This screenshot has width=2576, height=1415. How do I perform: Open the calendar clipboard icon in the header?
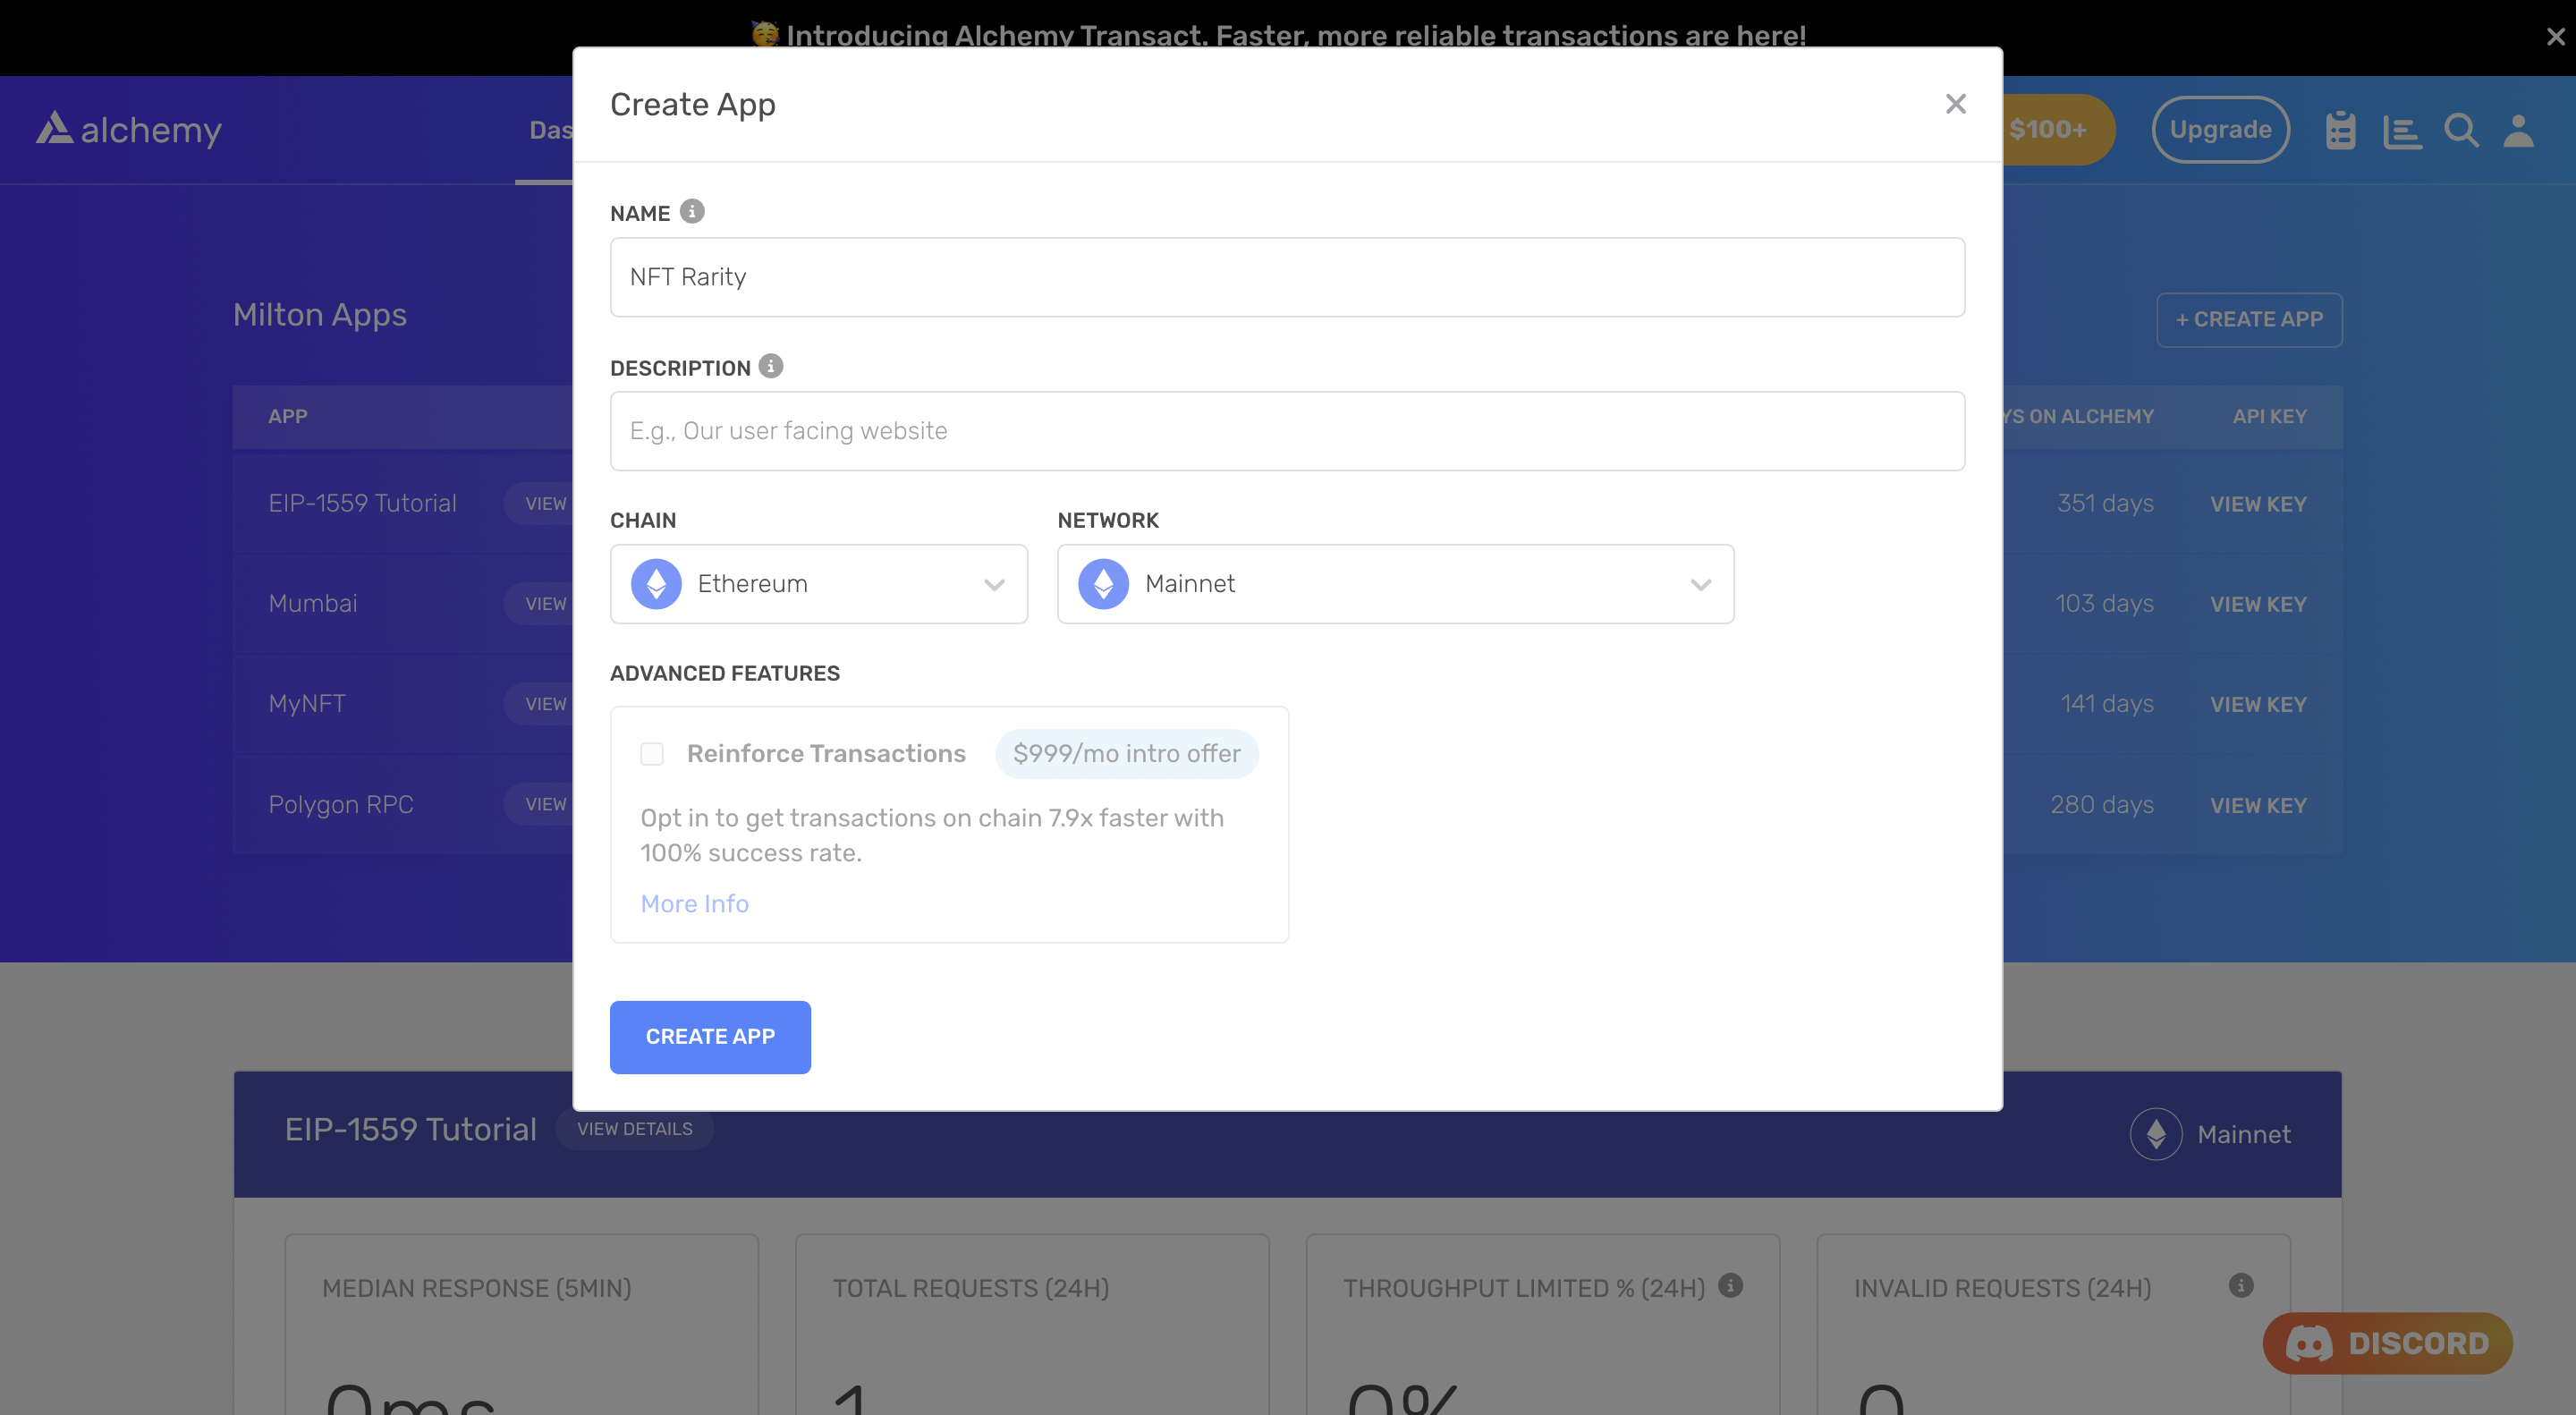coord(2339,130)
